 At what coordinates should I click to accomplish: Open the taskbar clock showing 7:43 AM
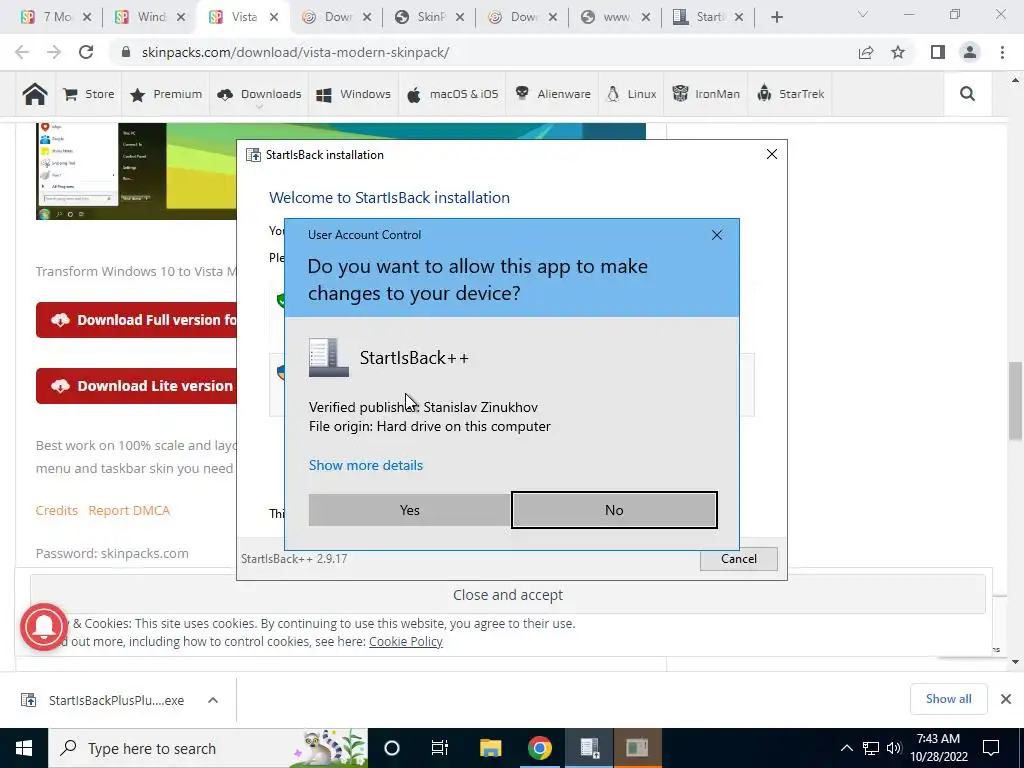click(938, 748)
